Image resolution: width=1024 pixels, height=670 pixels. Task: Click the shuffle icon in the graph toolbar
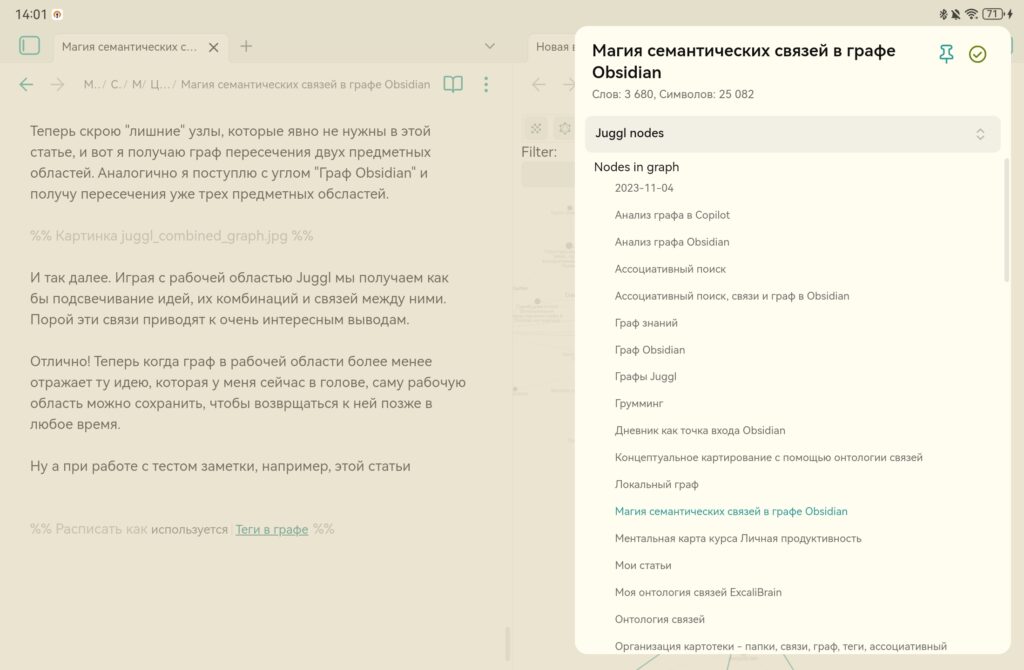pos(537,127)
